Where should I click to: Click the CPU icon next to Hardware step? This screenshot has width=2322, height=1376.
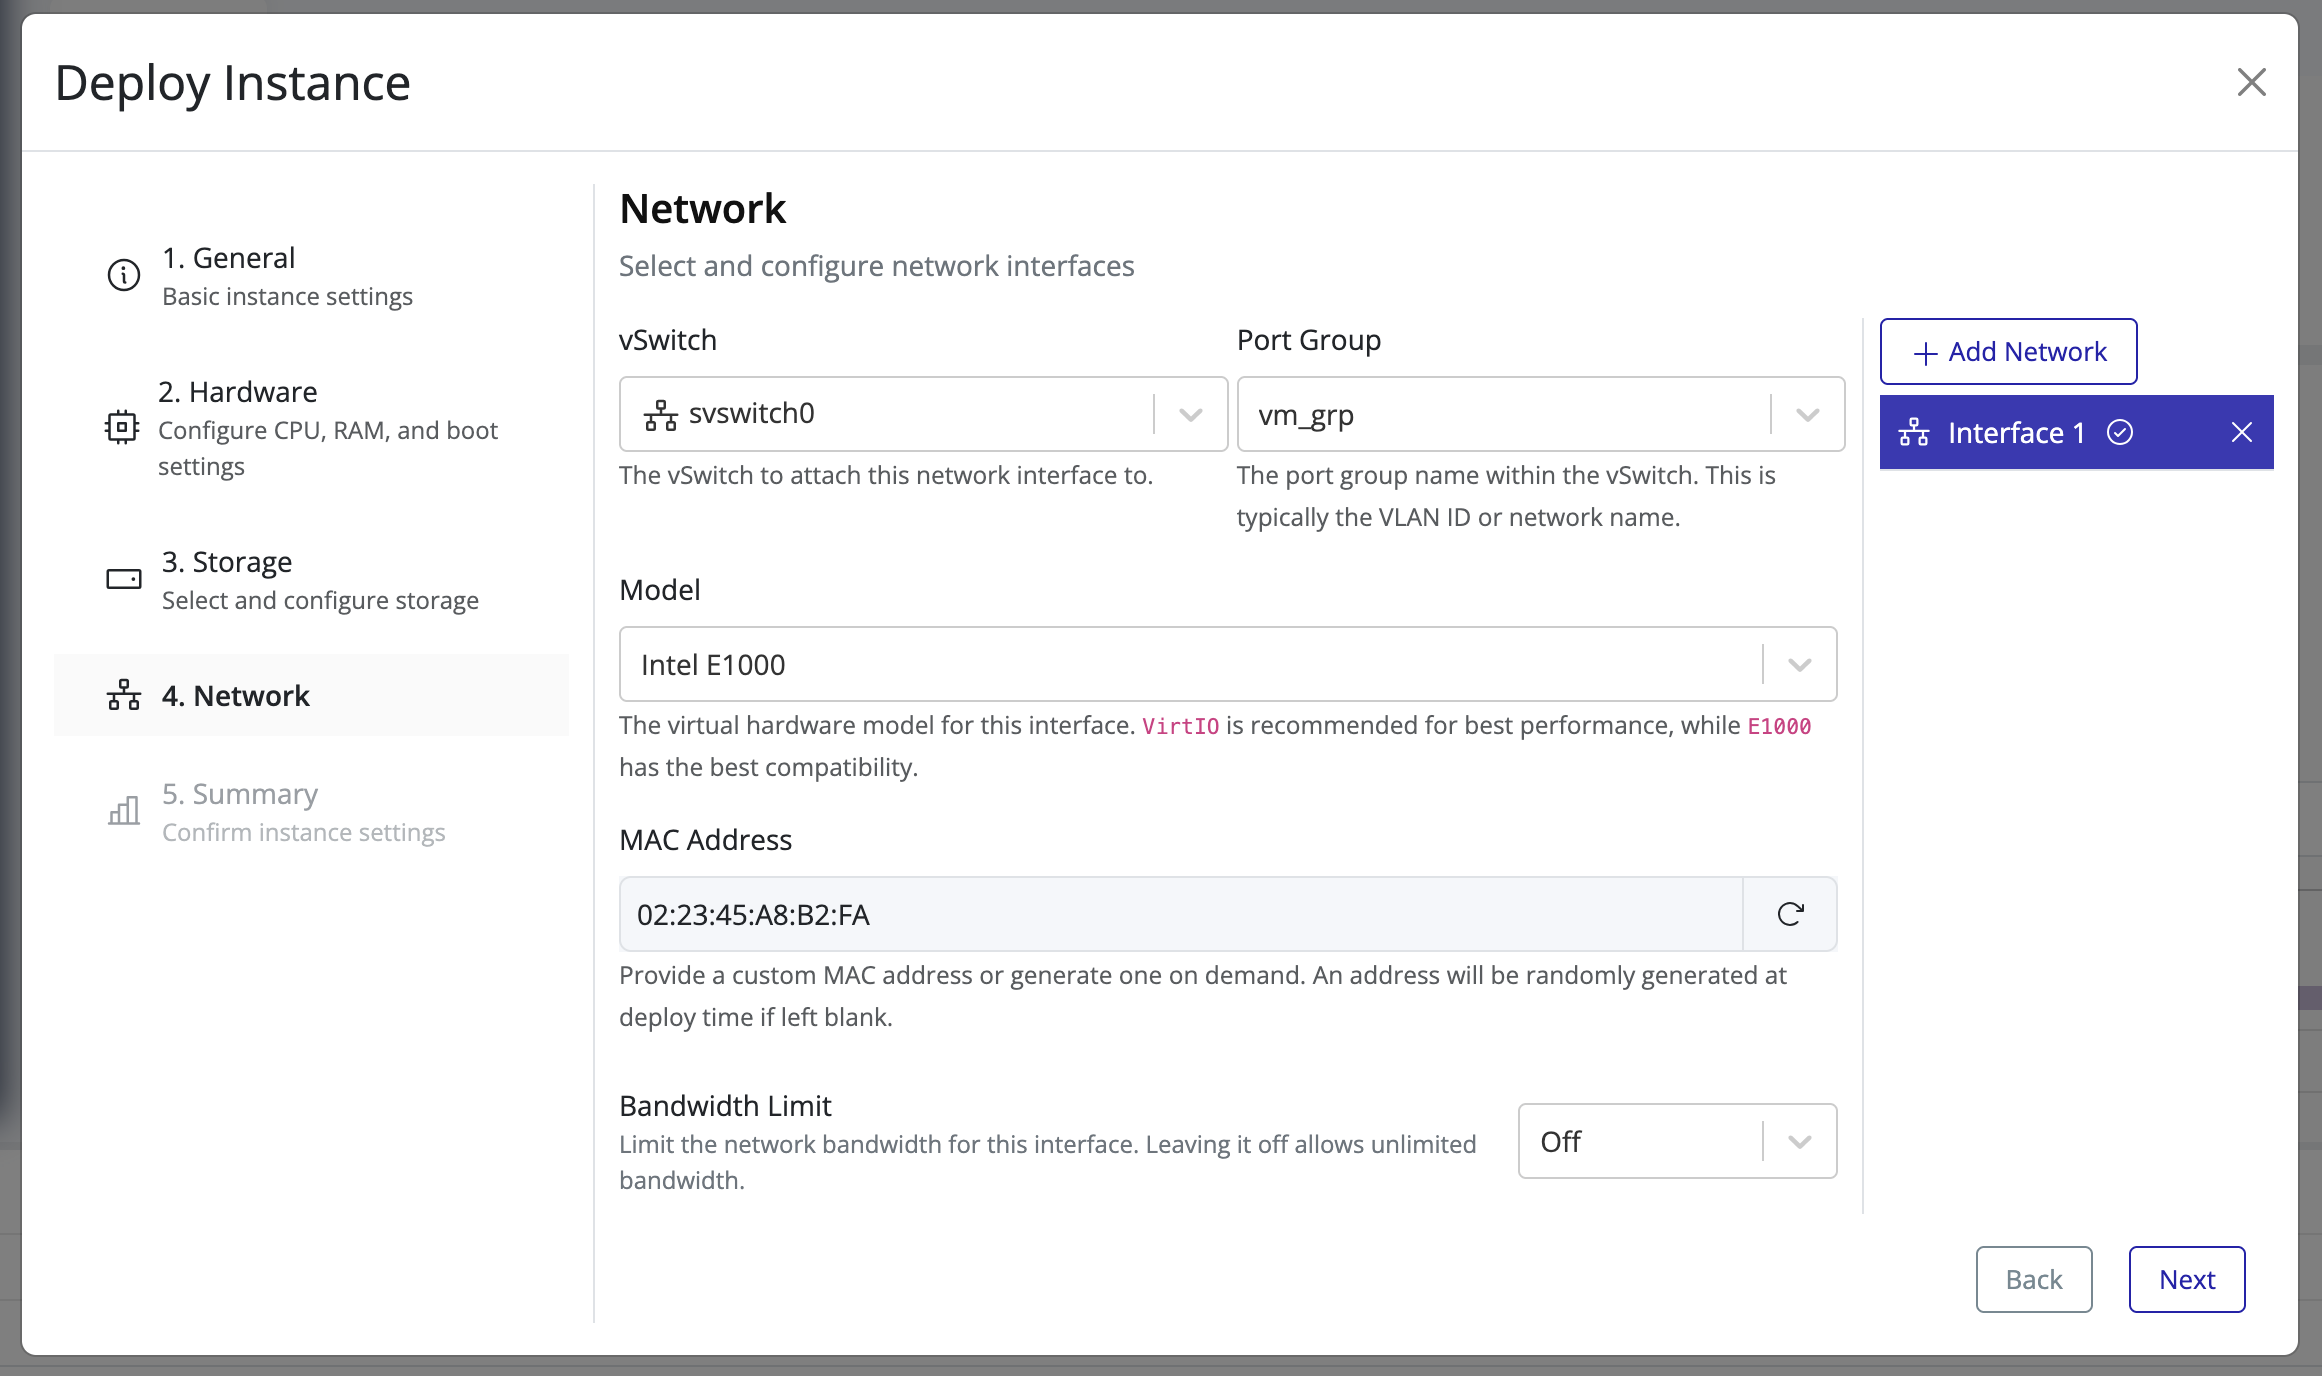pos(122,428)
